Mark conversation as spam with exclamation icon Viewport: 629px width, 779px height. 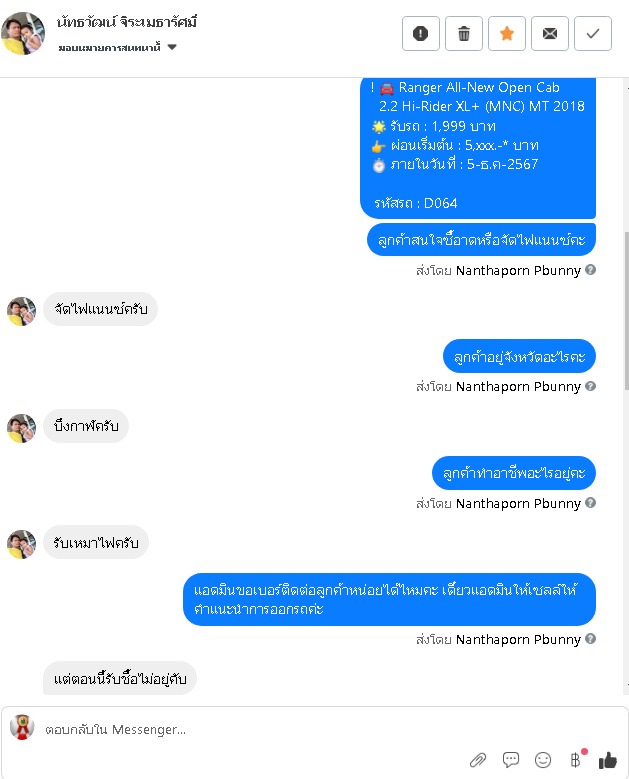point(420,33)
